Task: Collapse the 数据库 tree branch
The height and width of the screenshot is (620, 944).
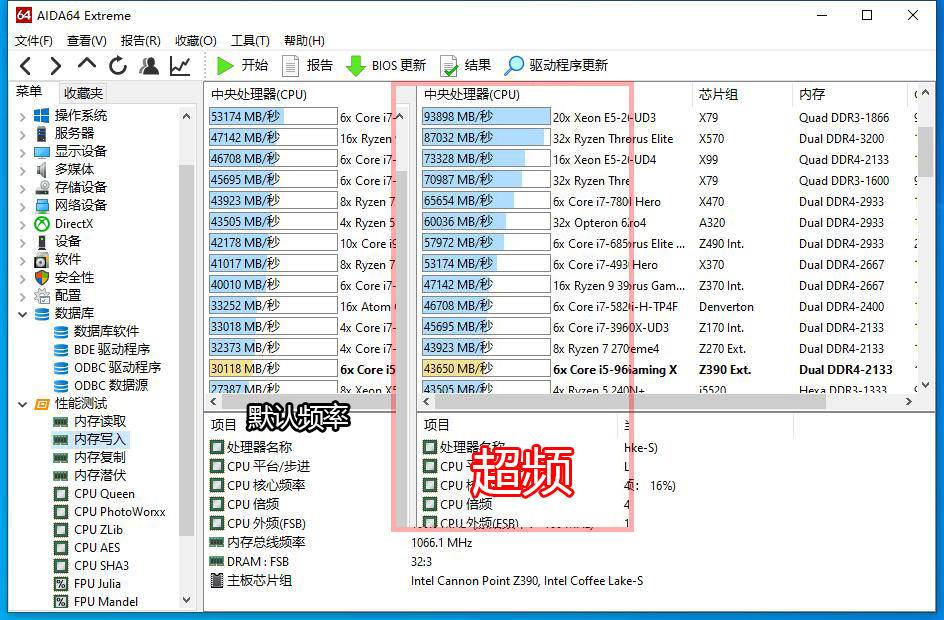Action: tap(21, 312)
